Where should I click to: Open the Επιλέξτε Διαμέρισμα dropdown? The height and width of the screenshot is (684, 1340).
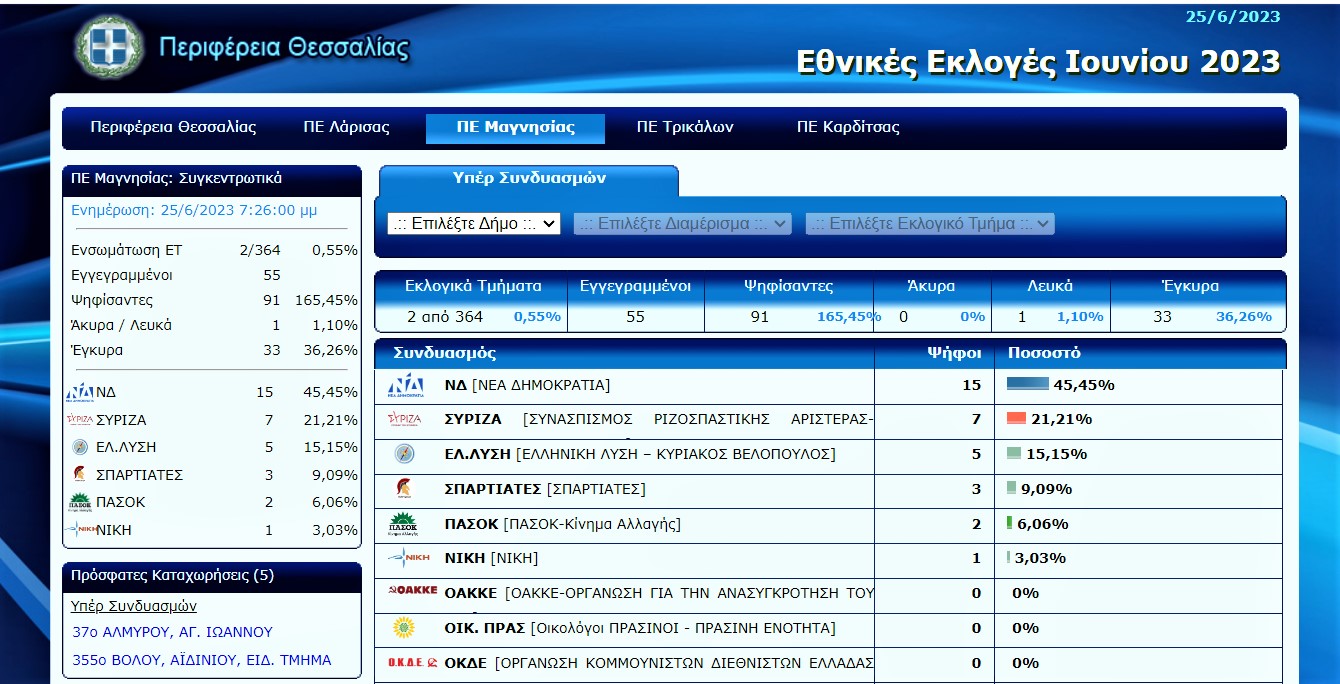(682, 224)
